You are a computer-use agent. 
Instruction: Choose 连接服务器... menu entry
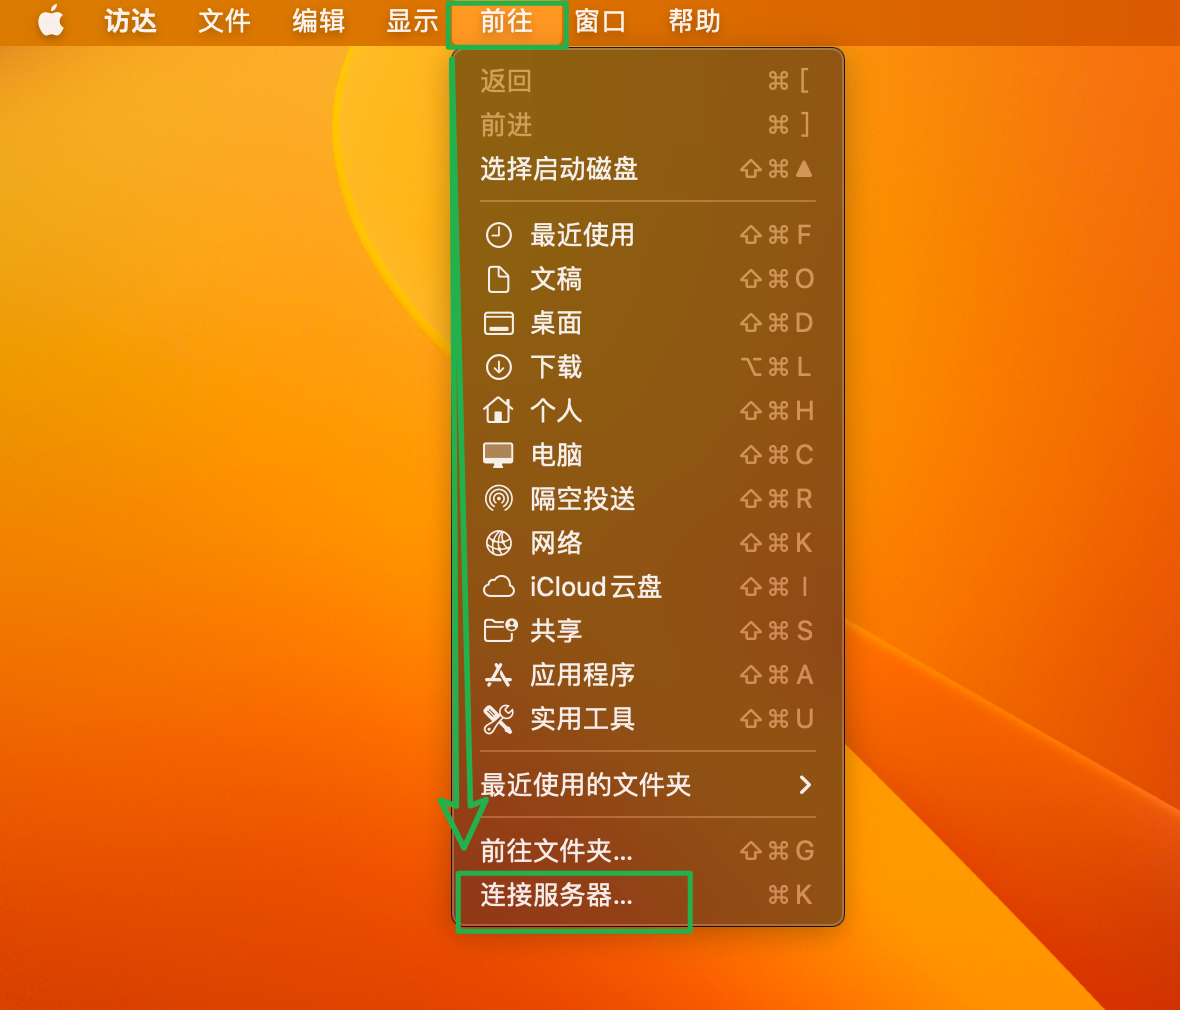(647, 896)
